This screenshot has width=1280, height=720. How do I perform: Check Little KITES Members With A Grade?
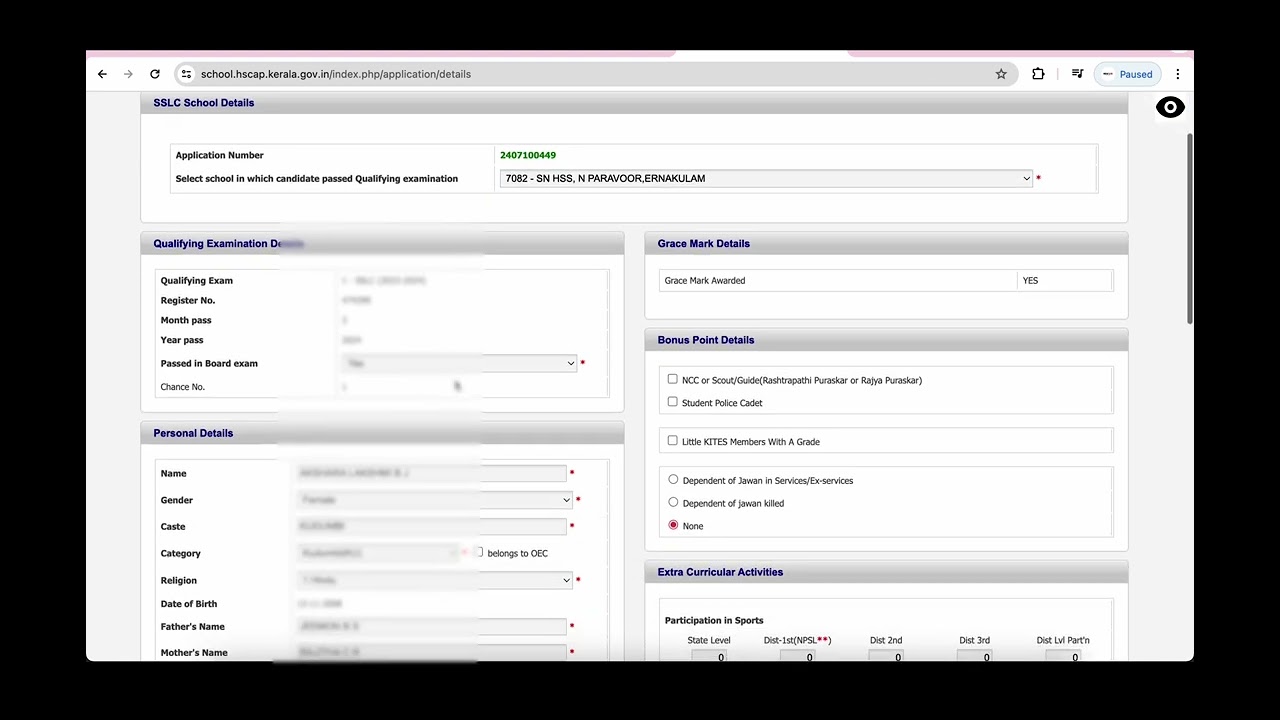tap(672, 441)
